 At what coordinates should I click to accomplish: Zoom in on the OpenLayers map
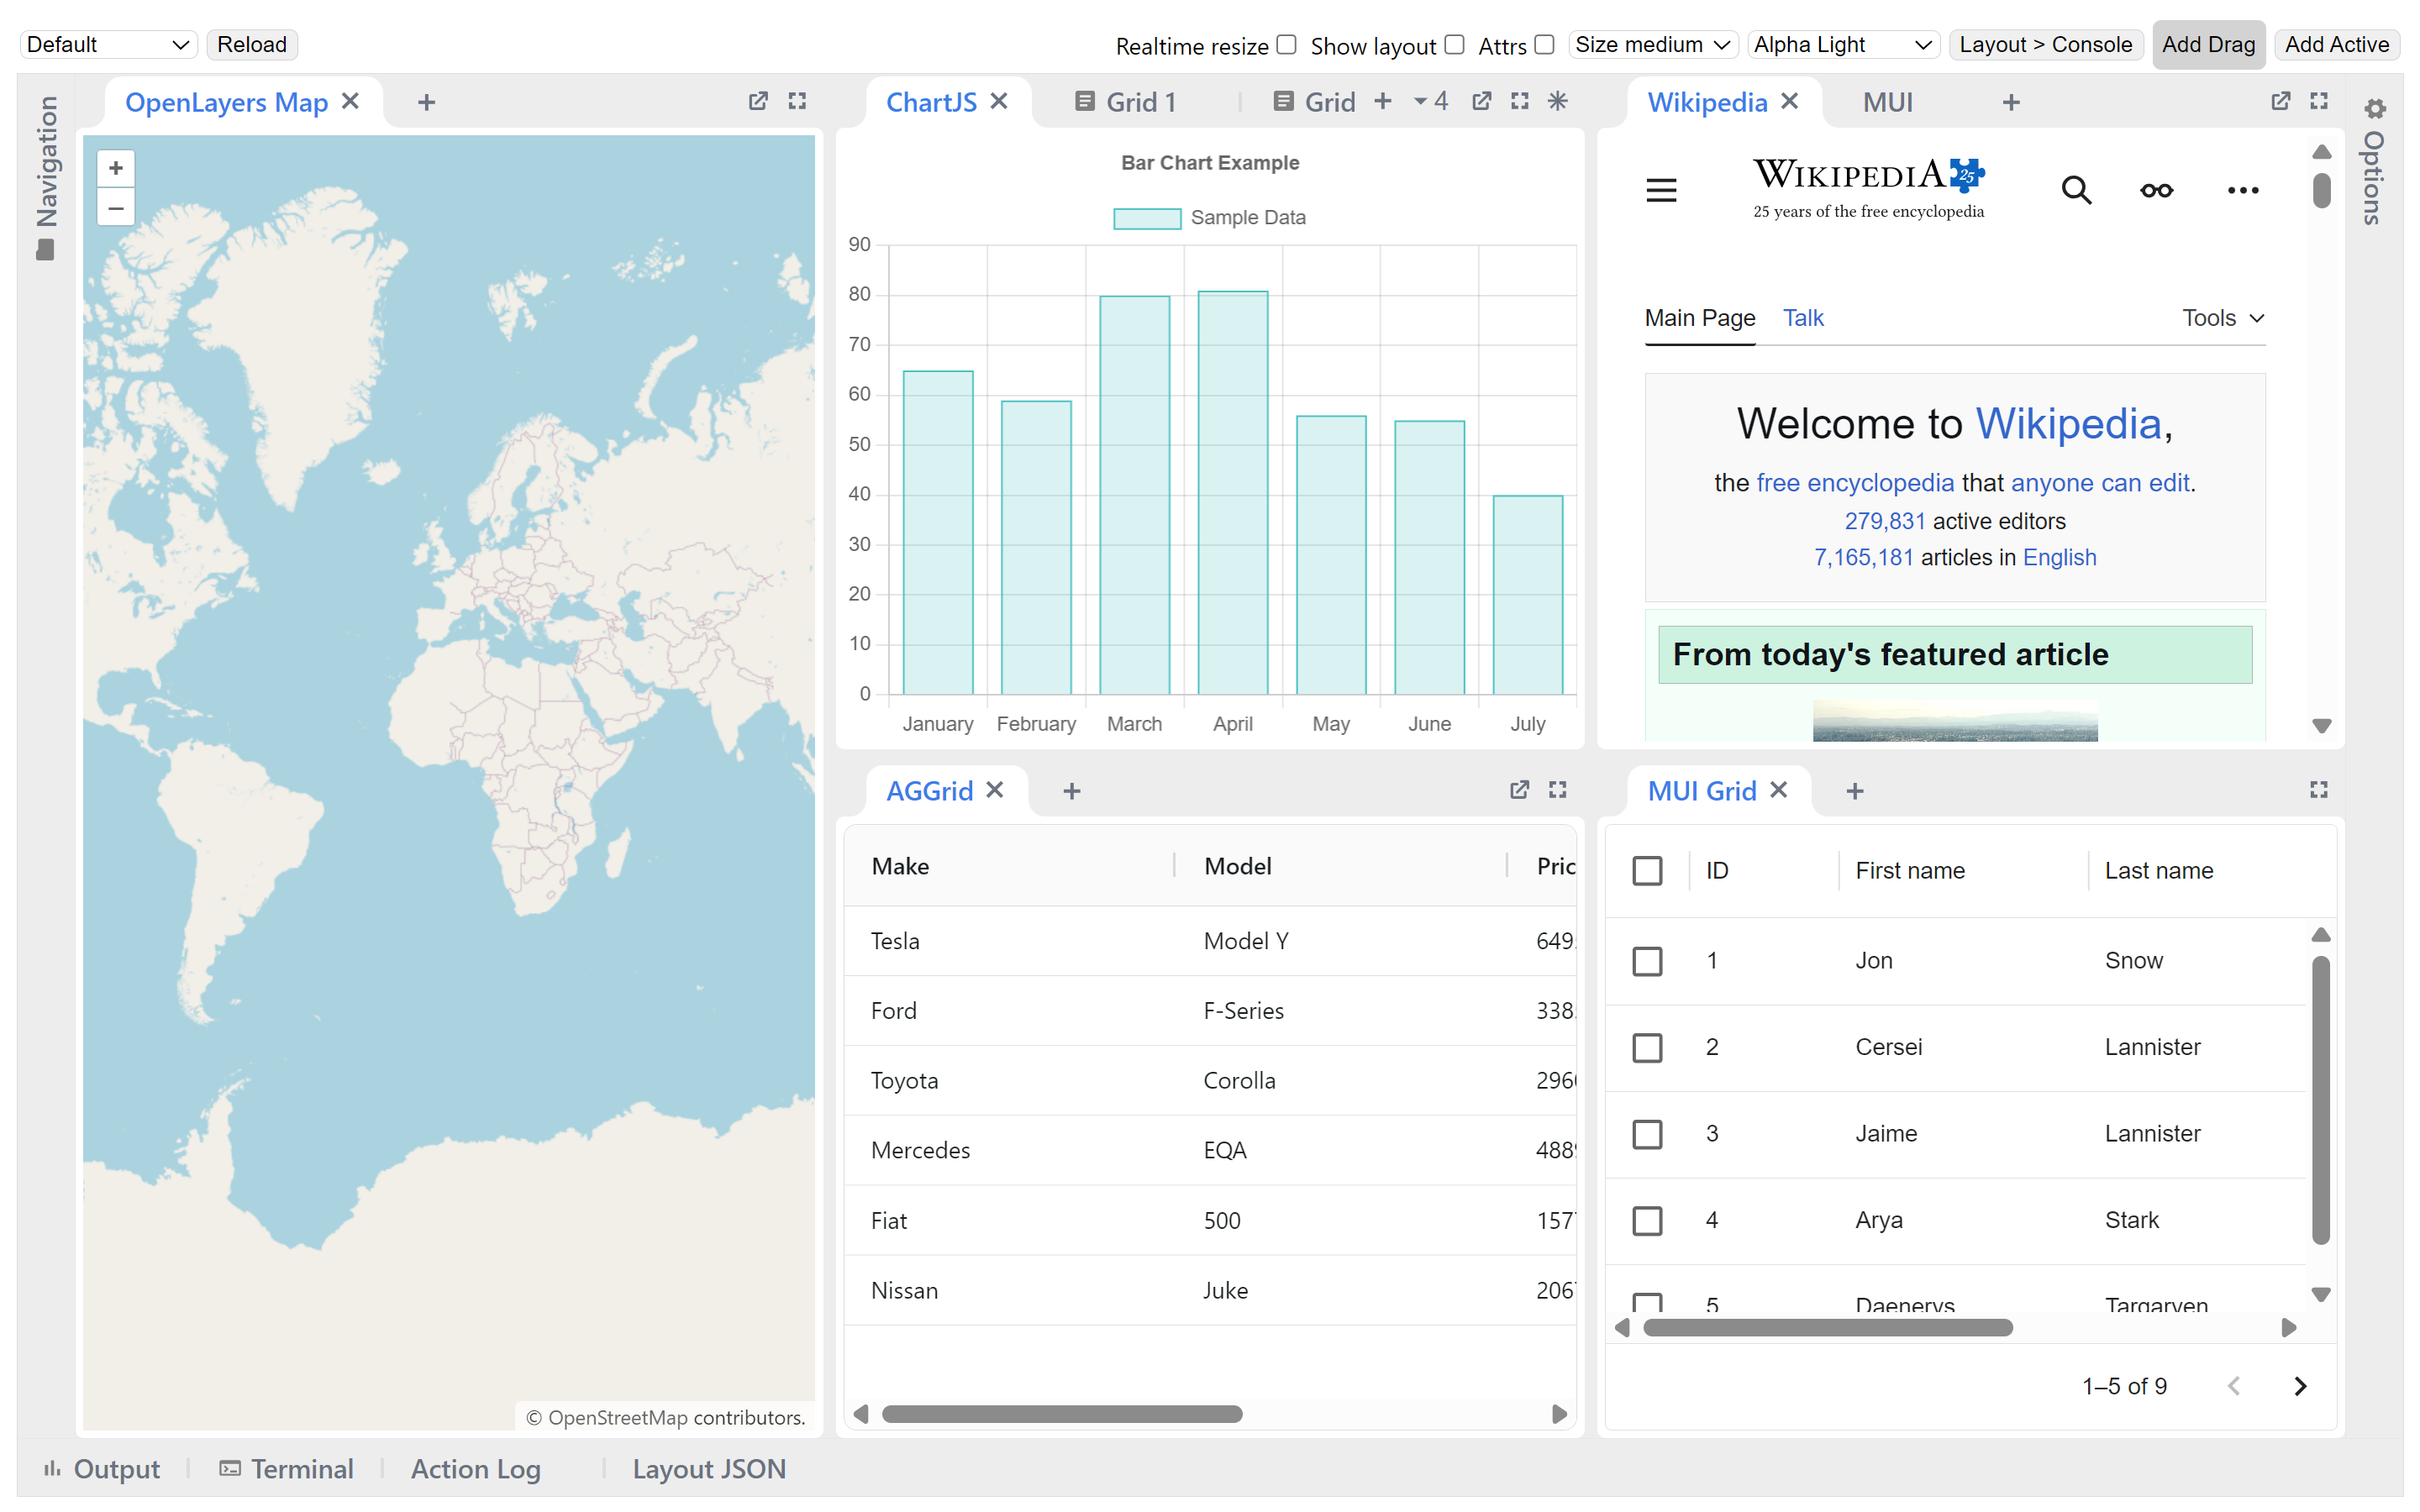(x=116, y=168)
